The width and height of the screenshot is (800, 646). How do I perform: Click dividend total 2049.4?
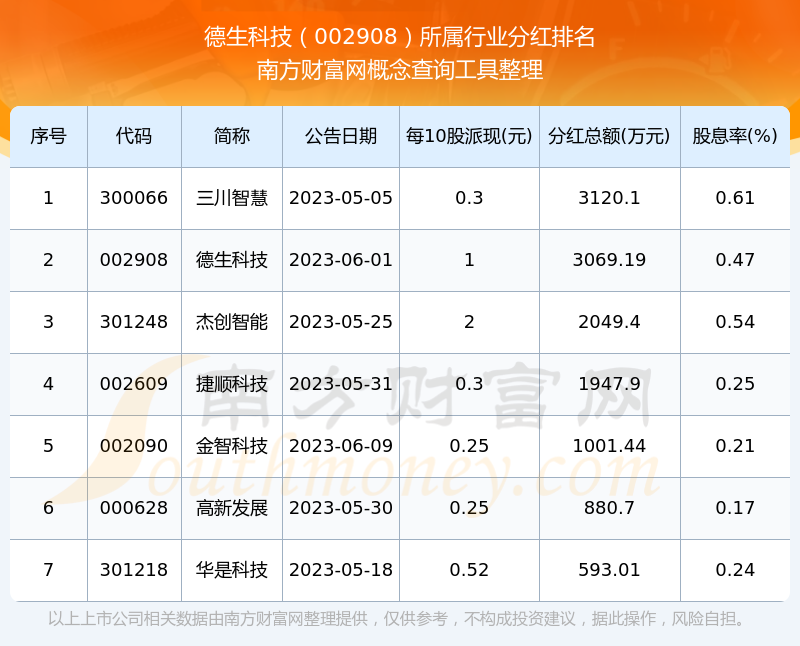pyautogui.click(x=609, y=322)
